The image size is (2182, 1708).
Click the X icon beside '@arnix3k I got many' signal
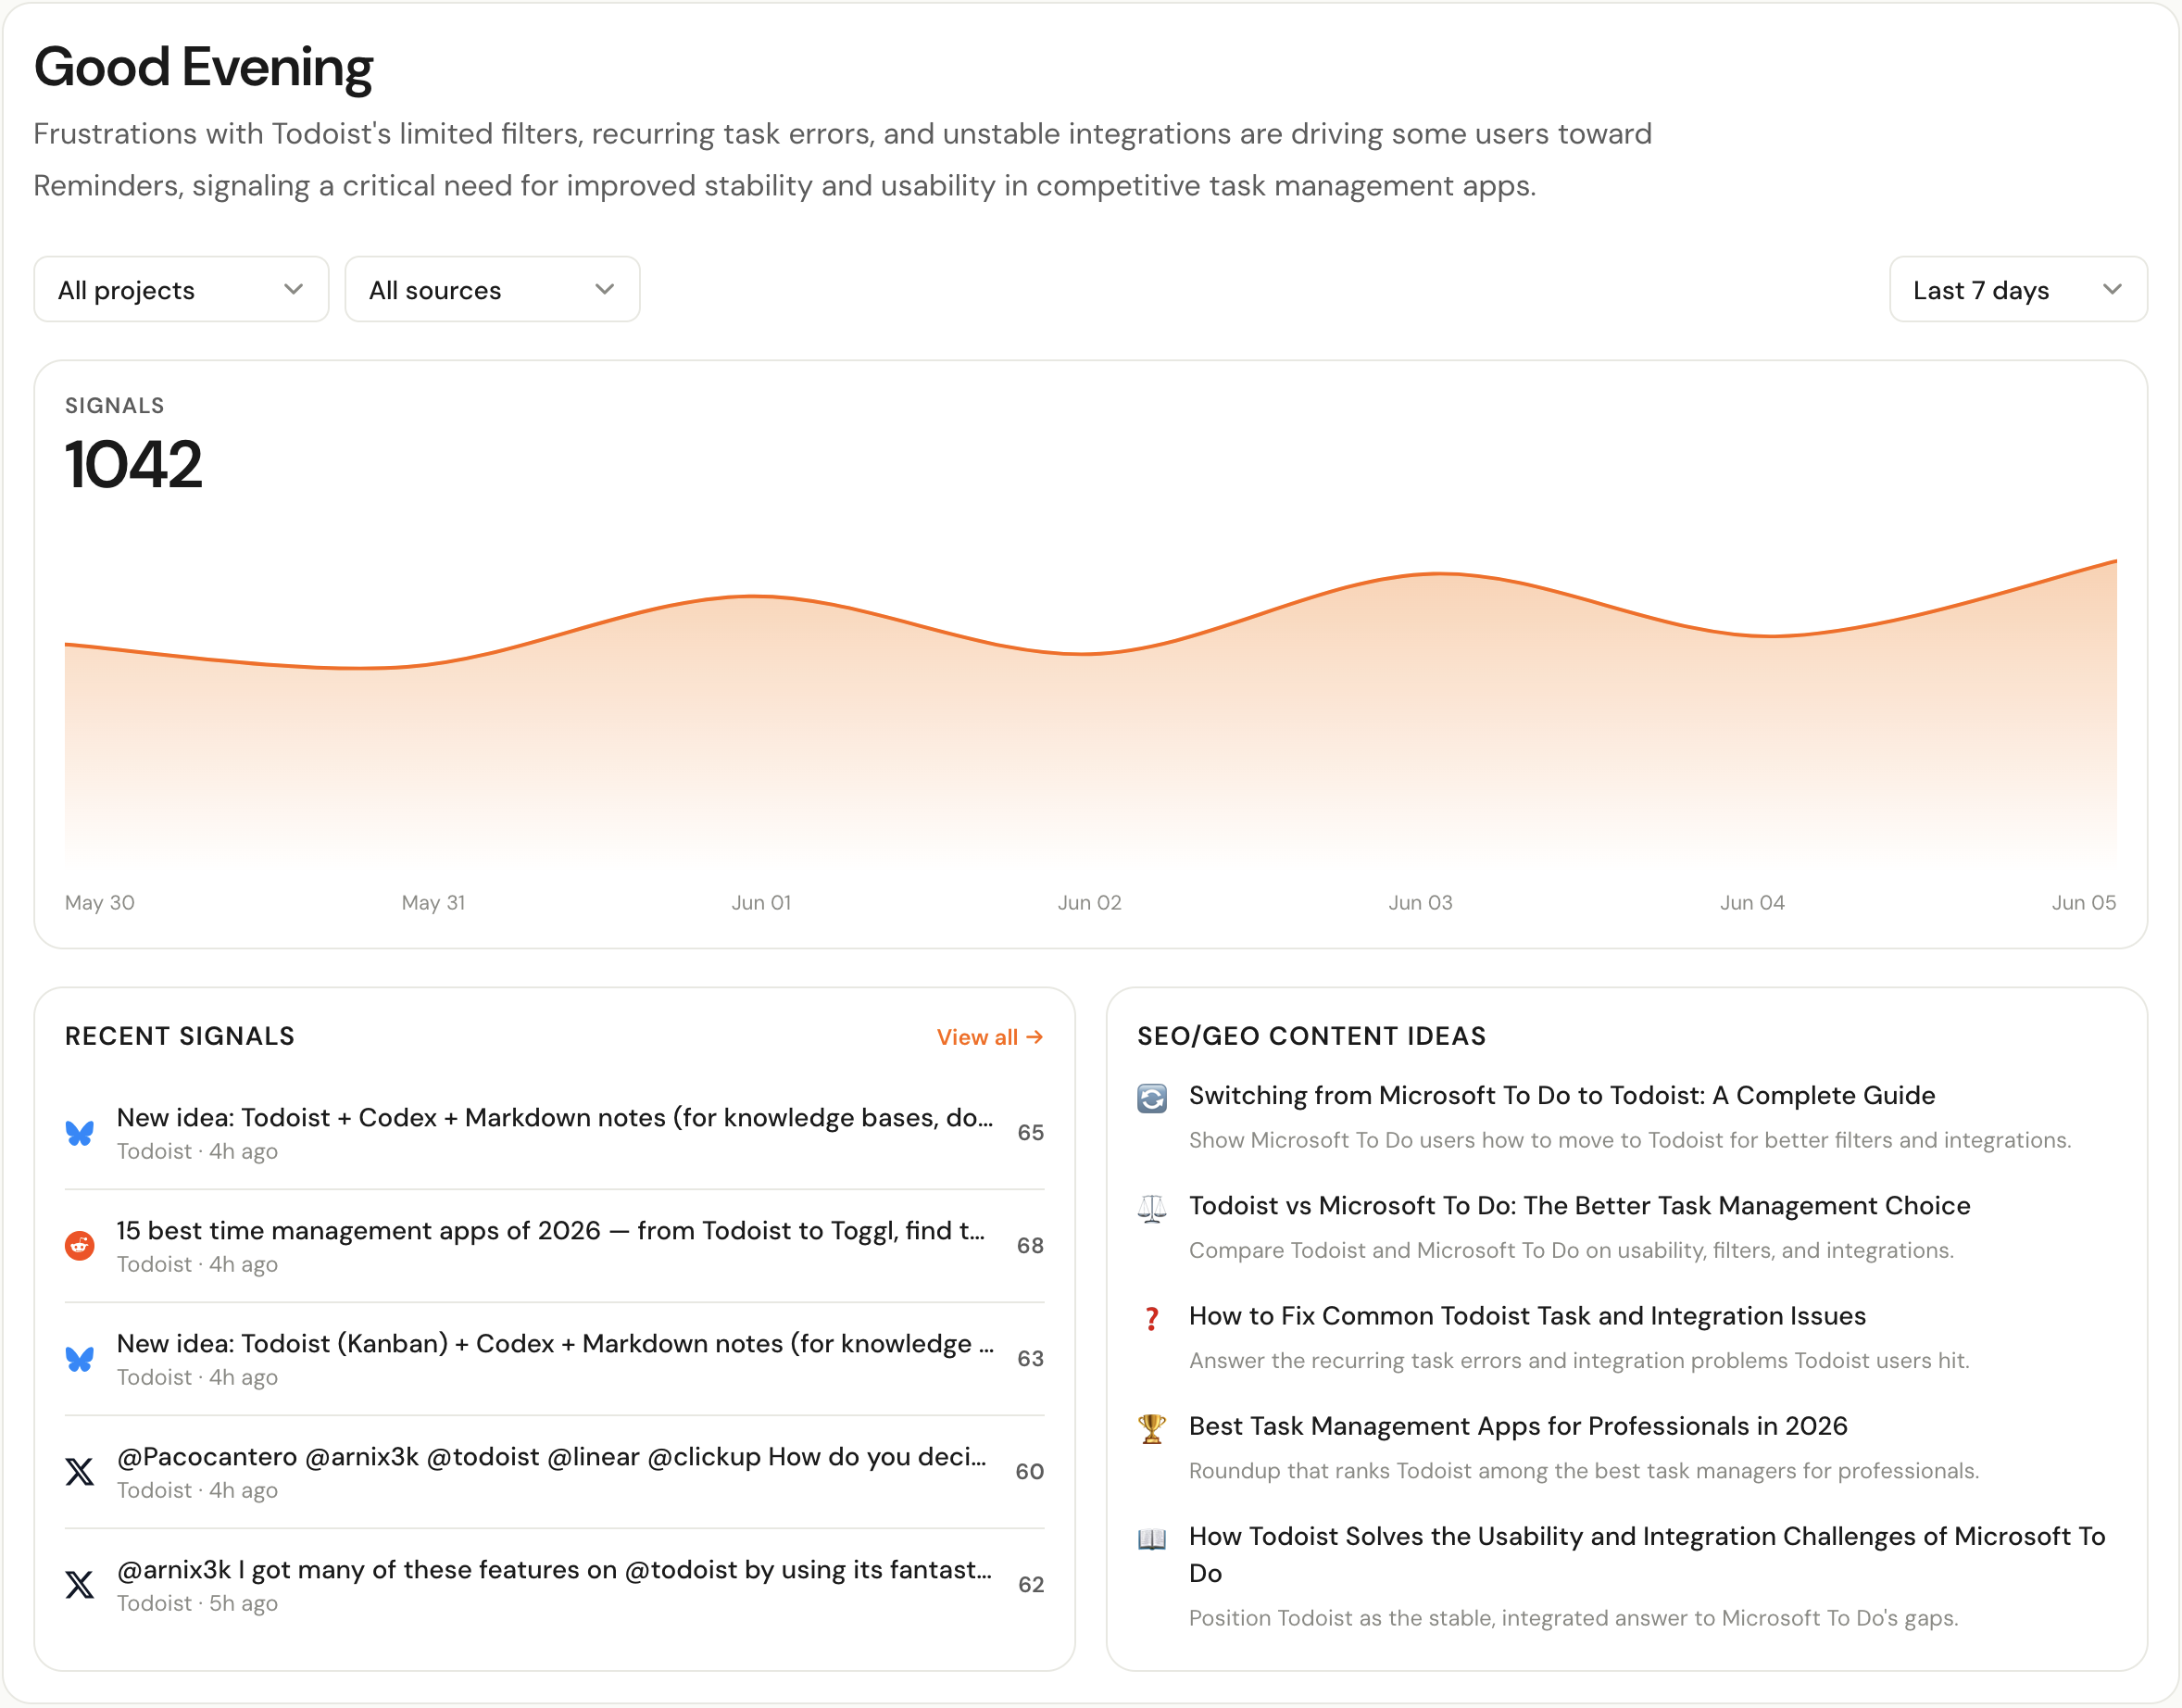point(80,1585)
